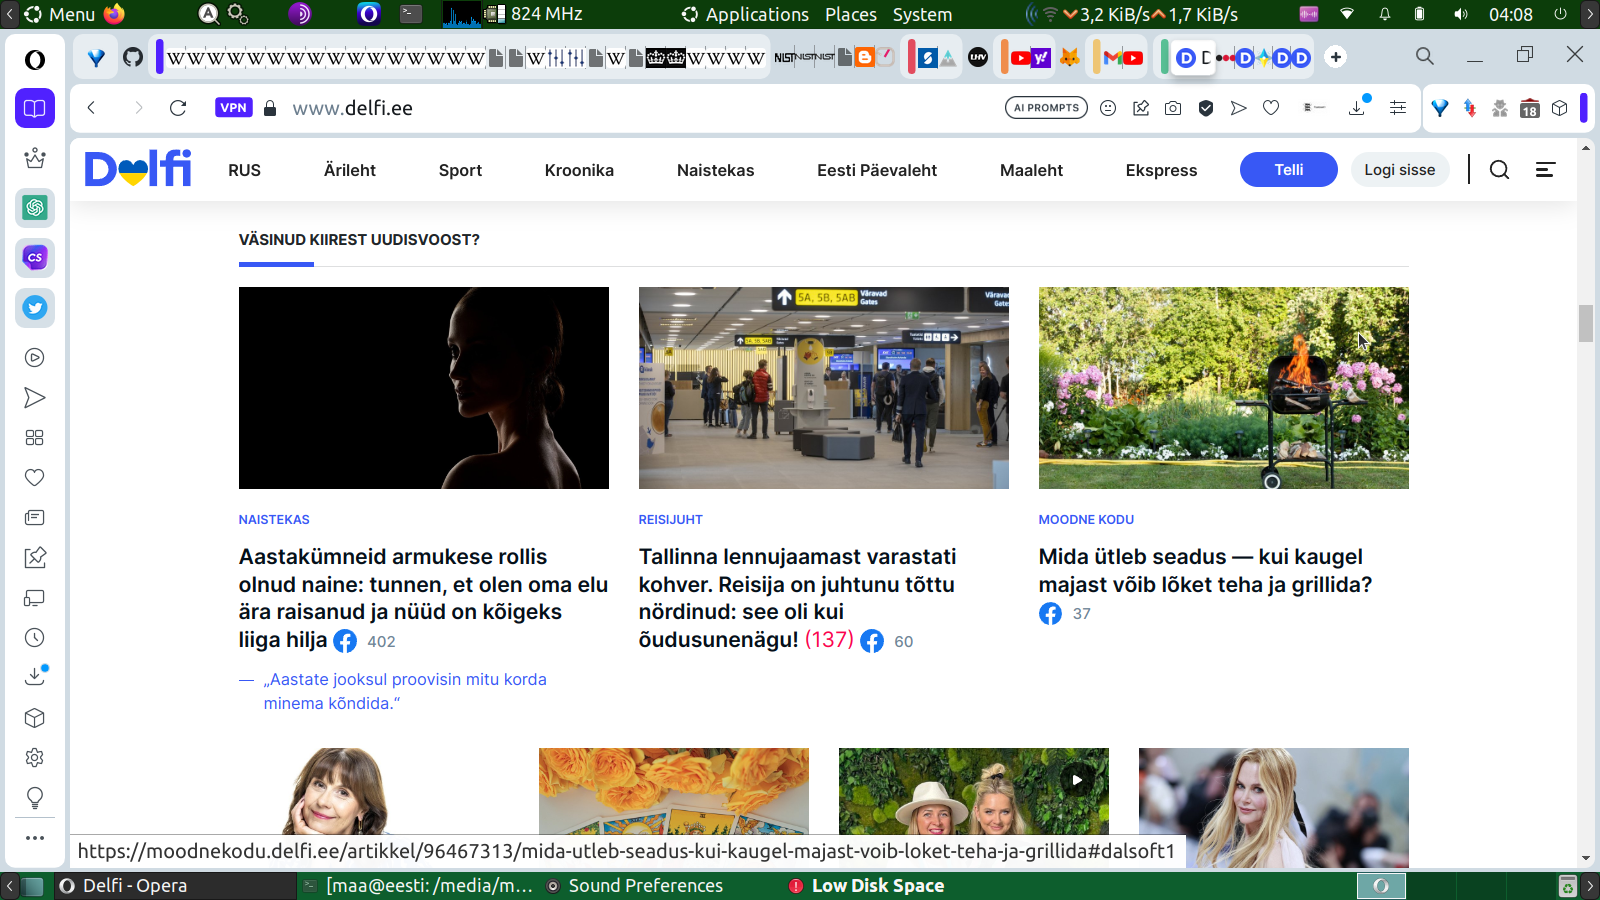This screenshot has width=1600, height=900.
Task: Toggle the VPN badge in address bar
Action: pos(233,108)
